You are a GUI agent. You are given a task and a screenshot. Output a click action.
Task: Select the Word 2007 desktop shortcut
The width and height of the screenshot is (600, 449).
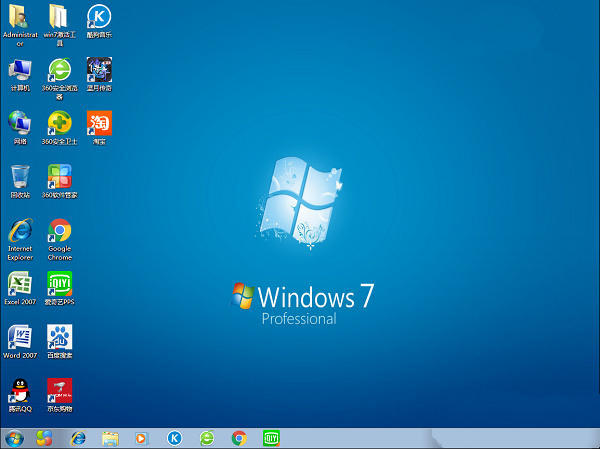click(19, 337)
